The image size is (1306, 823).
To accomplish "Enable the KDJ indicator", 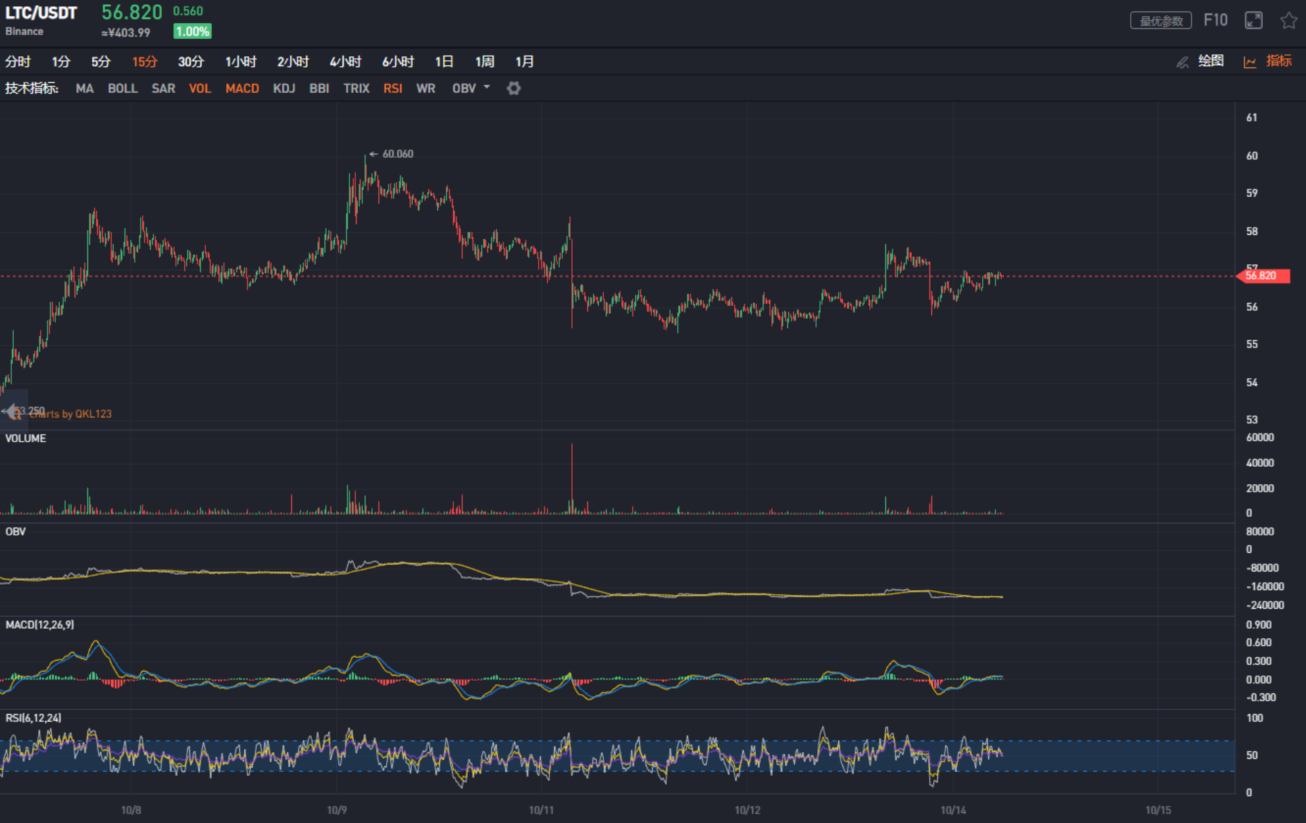I will click(284, 88).
